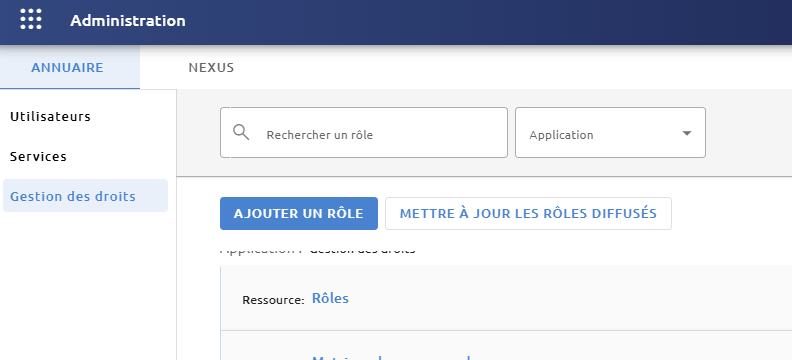The image size is (792, 360).
Task: Click the cut-off Application group heading above Rôles
Action: [318, 250]
